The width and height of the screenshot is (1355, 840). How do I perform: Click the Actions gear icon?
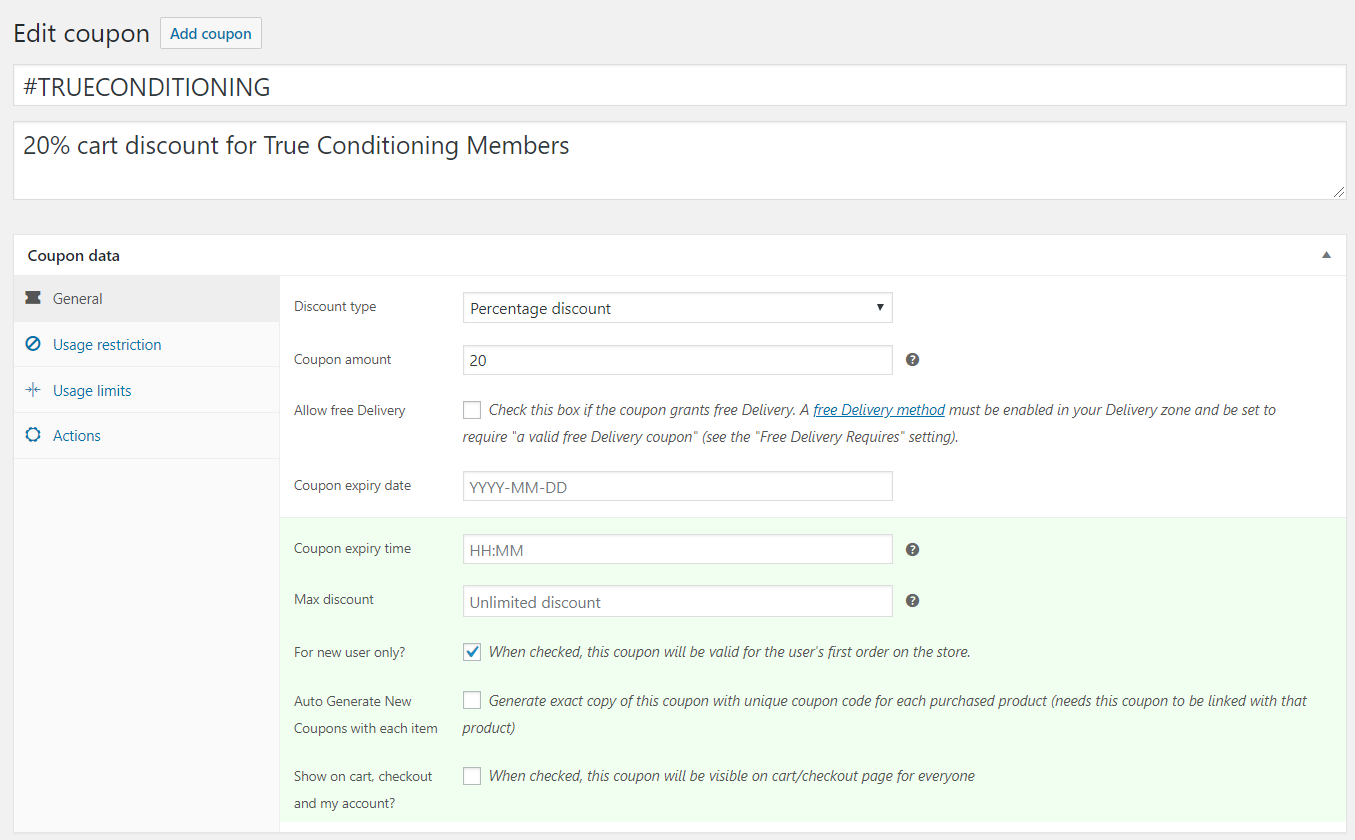coord(33,435)
